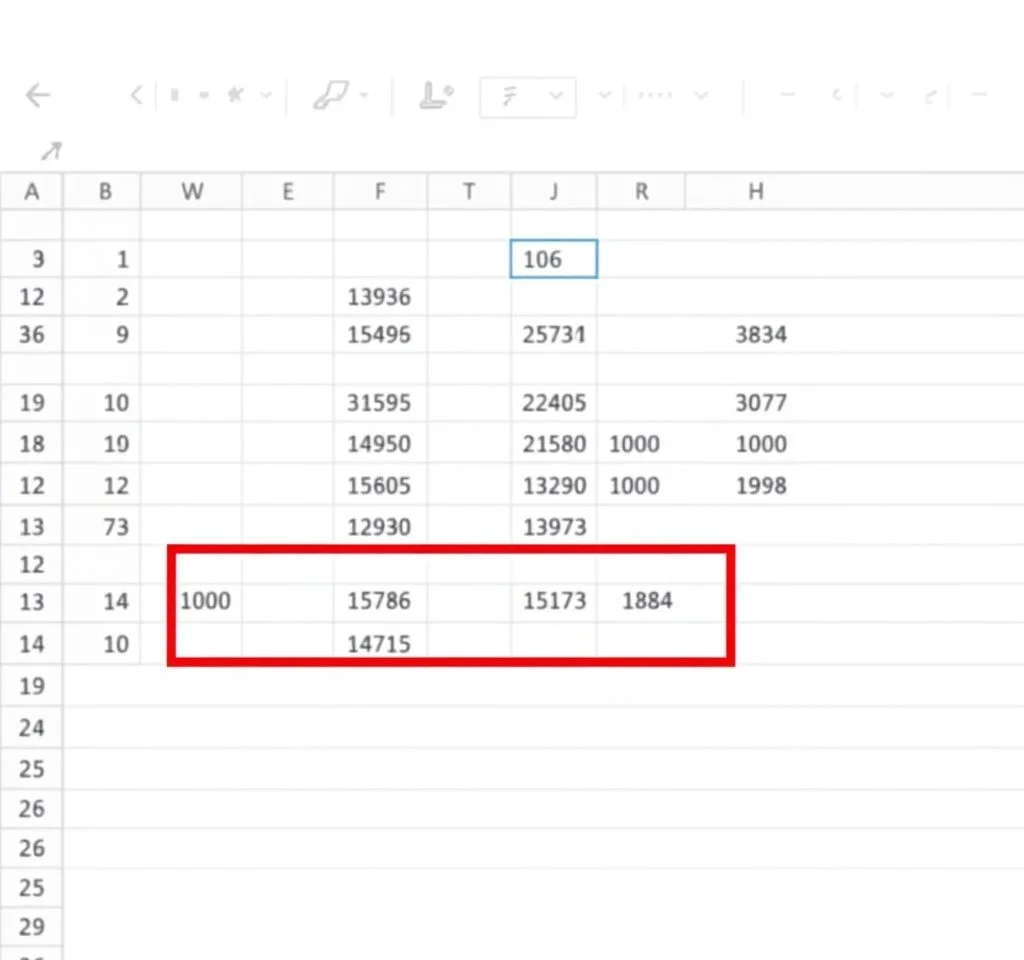Open the boxed text-alignment dropdown
This screenshot has width=1024, height=960.
(x=527, y=97)
